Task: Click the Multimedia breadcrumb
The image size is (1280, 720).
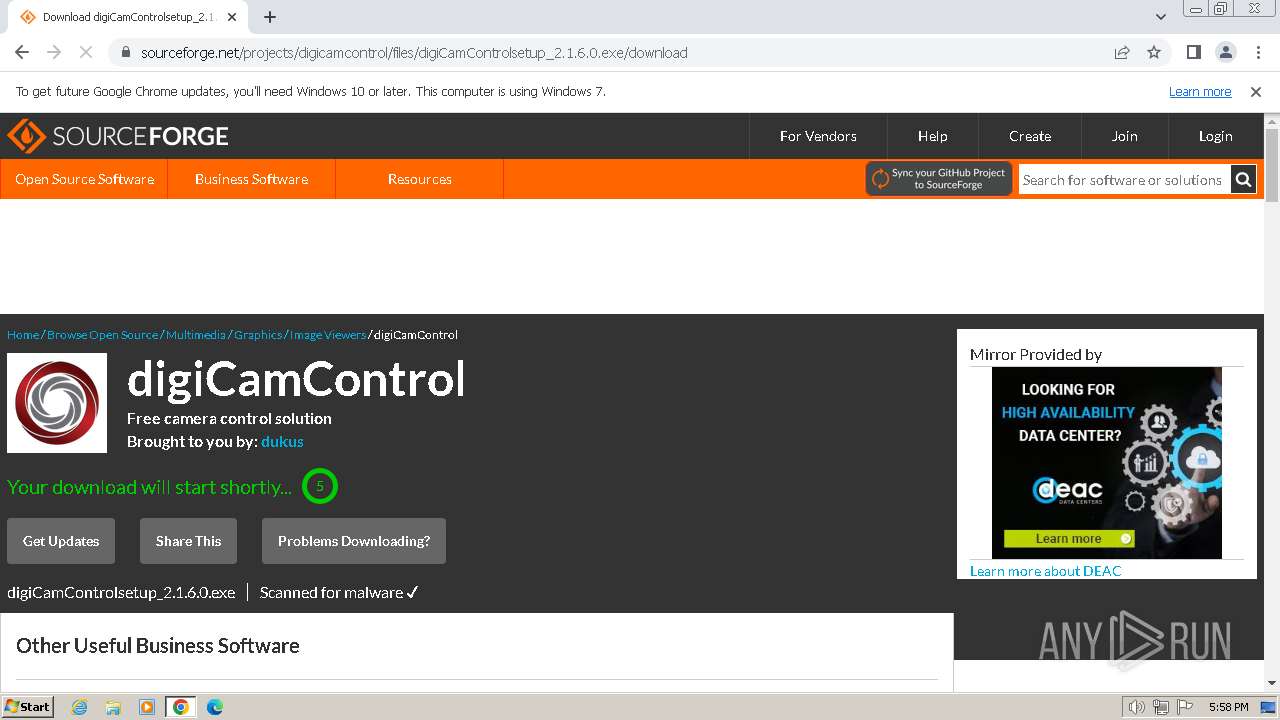Action: [x=196, y=335]
